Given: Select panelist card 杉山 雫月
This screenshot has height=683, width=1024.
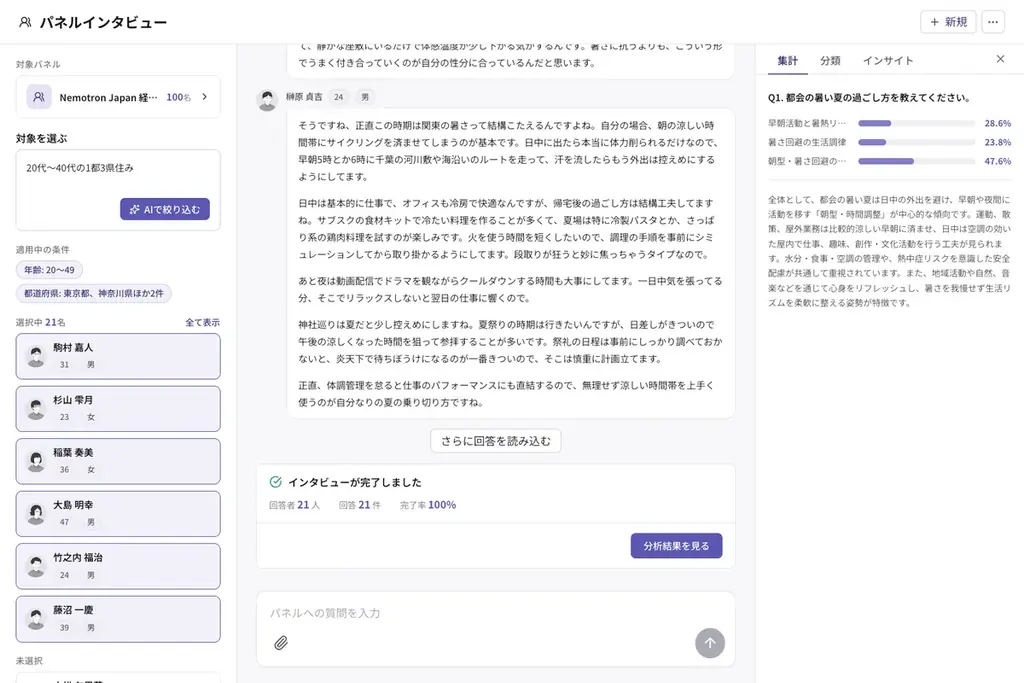Looking at the screenshot, I should tap(118, 409).
